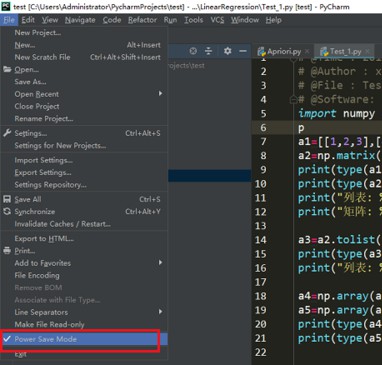Expand Line Separators submenu
382x365 pixels.
tap(83, 312)
